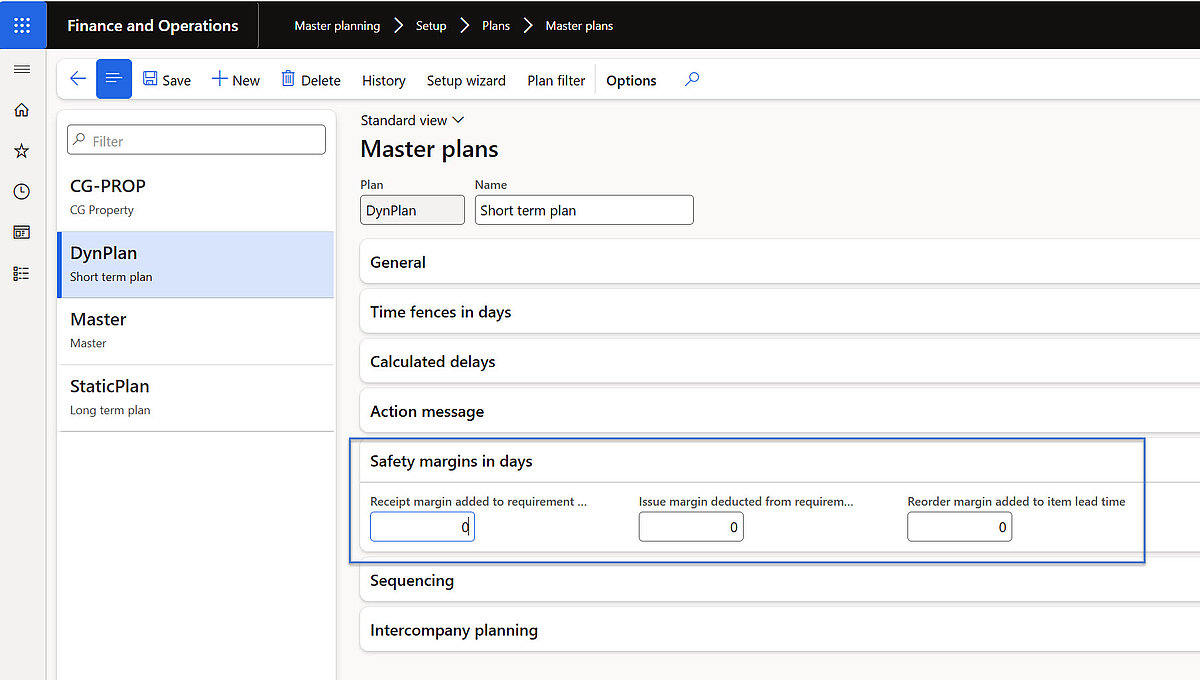1200x680 pixels.
Task: Open search with the magnifier icon
Action: pos(691,77)
